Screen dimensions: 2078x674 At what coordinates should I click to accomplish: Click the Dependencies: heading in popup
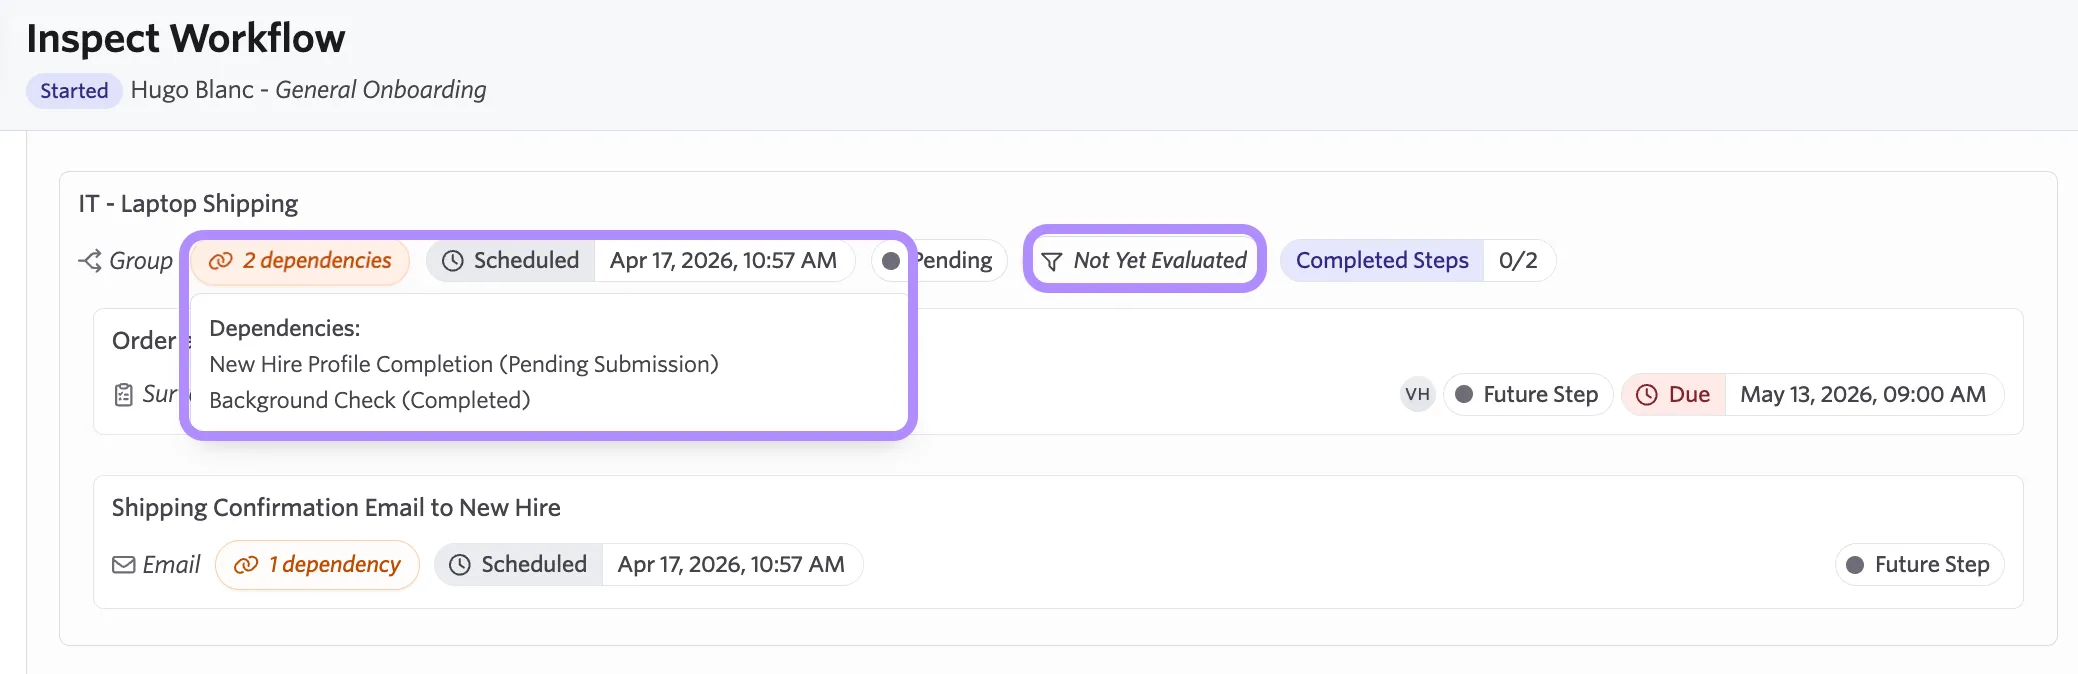[285, 328]
